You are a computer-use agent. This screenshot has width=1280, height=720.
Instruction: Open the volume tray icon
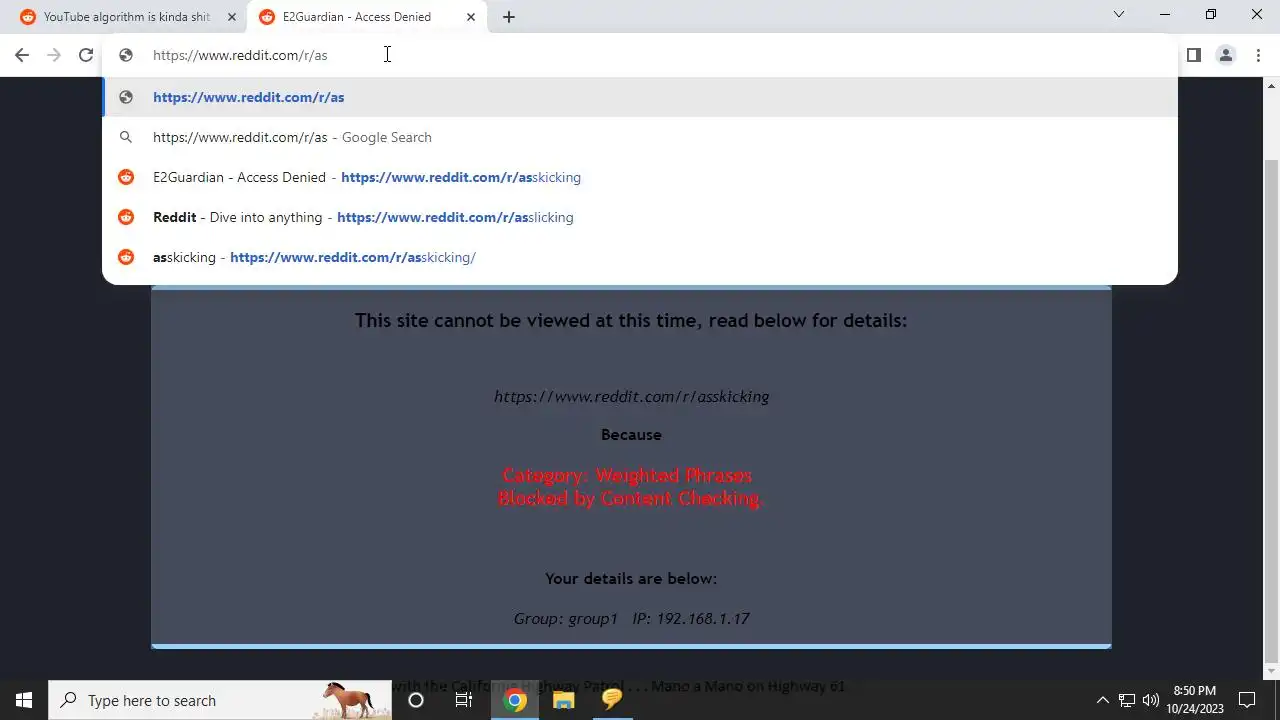coord(1151,700)
